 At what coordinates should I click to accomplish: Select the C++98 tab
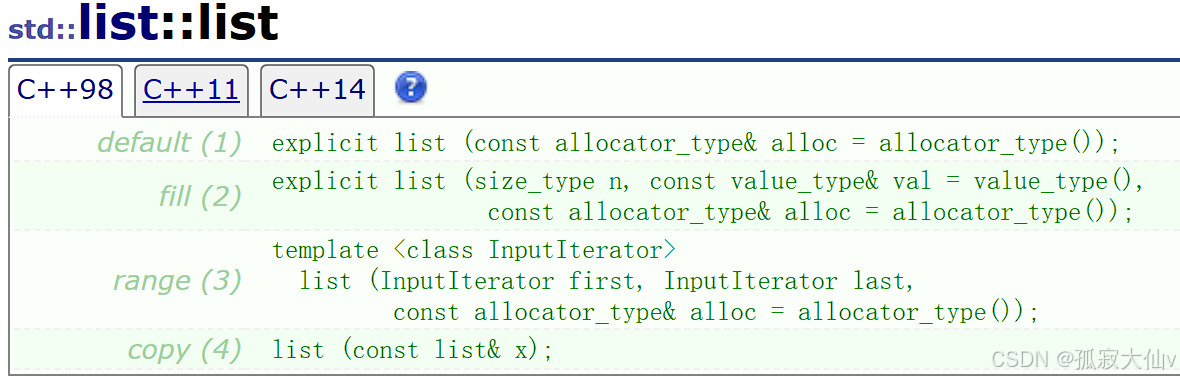[65, 90]
